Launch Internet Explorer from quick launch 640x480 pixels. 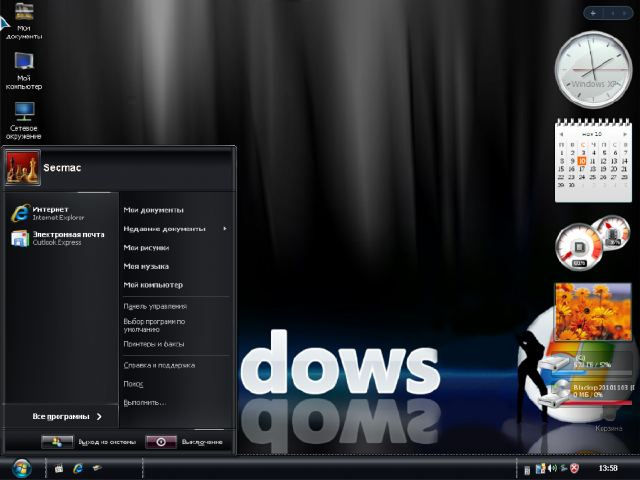pyautogui.click(x=78, y=468)
